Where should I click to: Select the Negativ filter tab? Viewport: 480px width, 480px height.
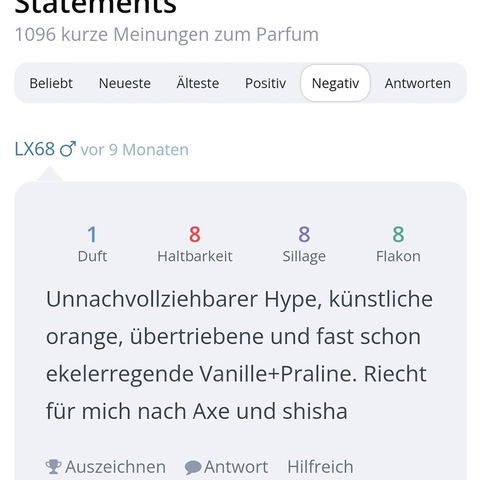click(x=335, y=83)
